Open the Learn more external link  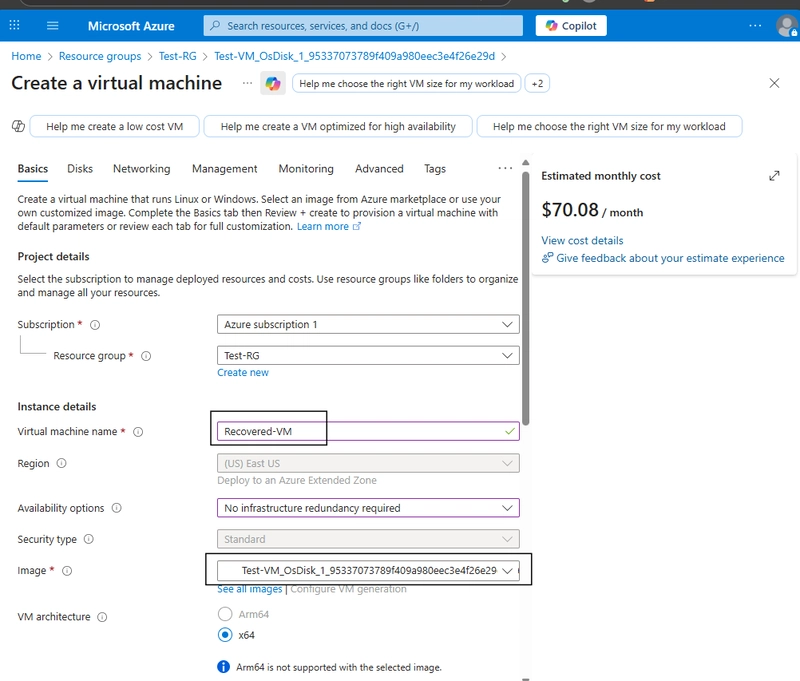pos(329,226)
